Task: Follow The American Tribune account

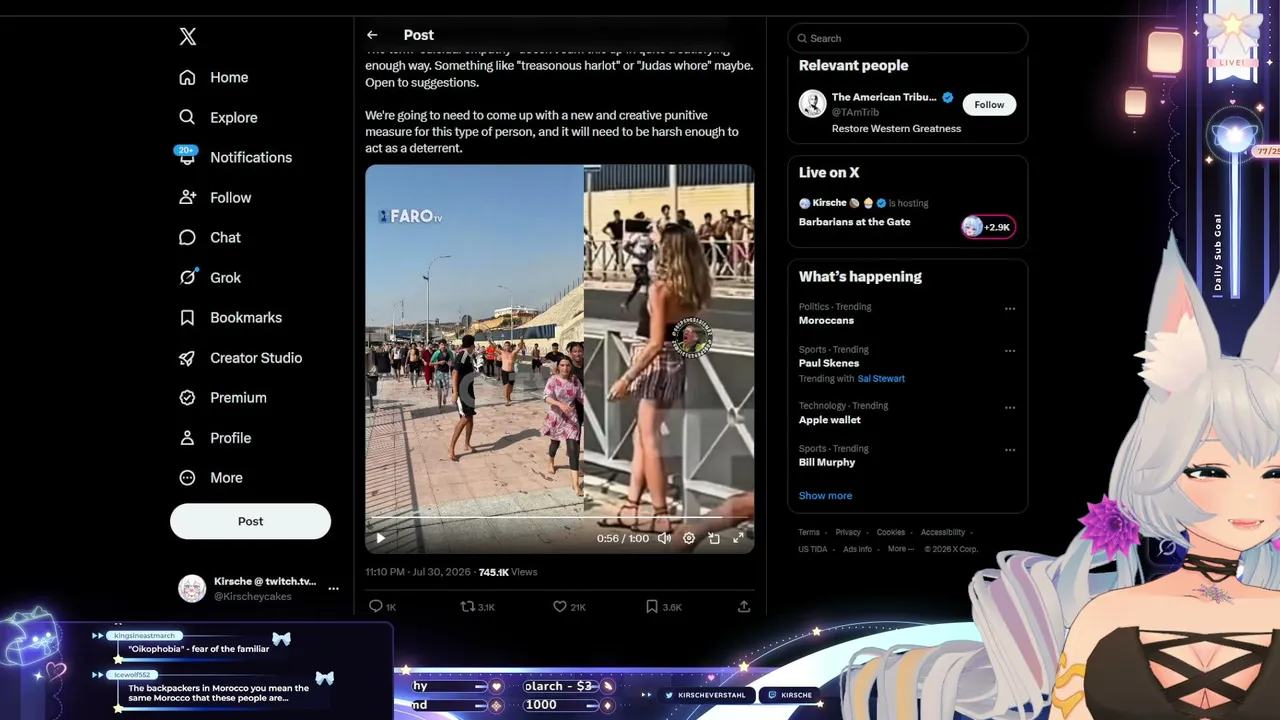Action: point(989,105)
